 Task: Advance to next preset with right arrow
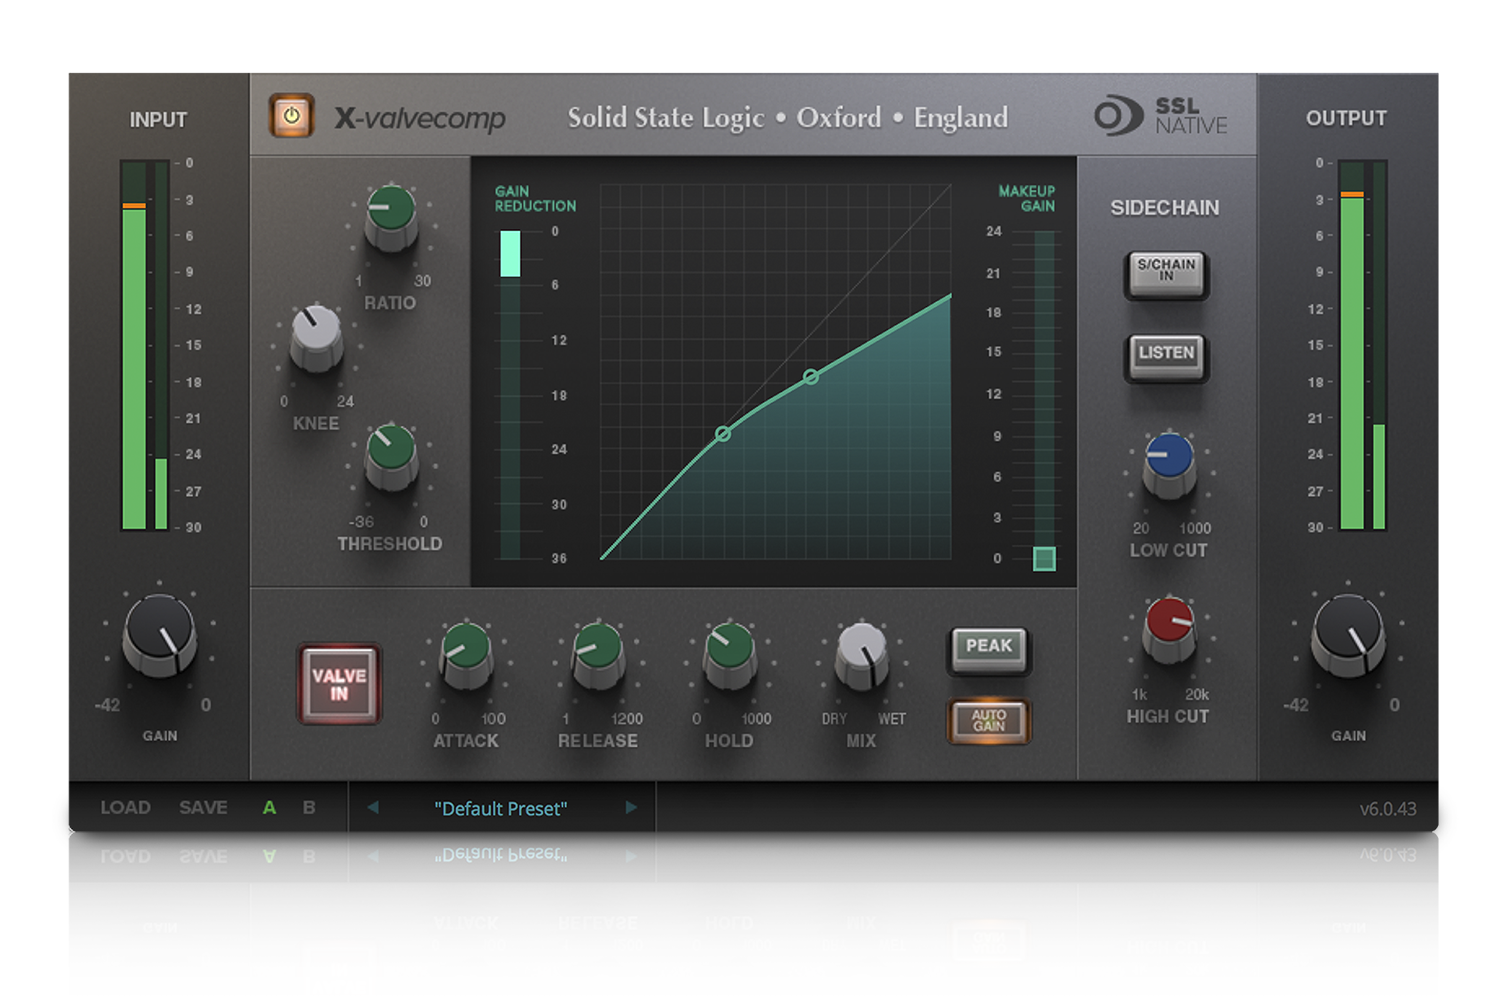coord(631,808)
